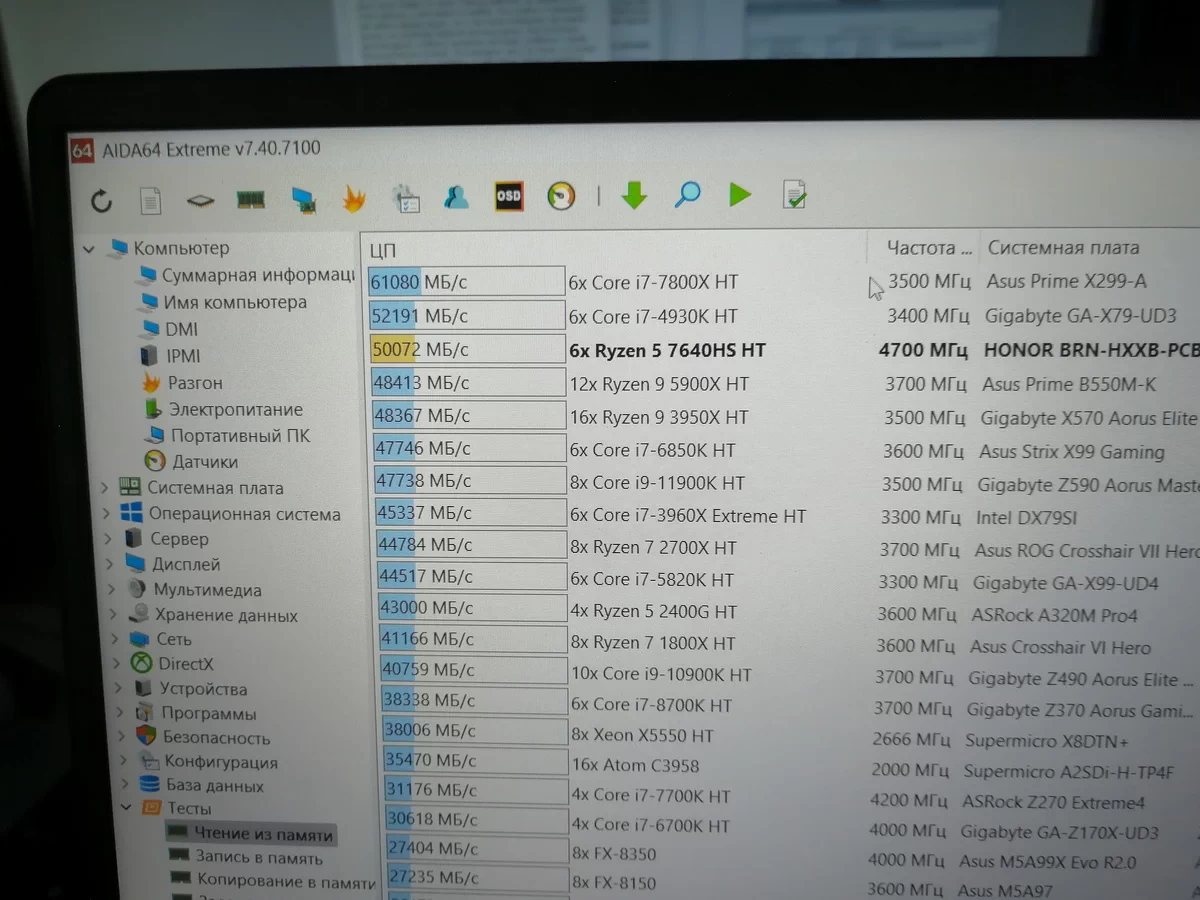Screen dimensions: 1200x900
Task: Click the motherboard chip toolbar icon
Action: click(200, 200)
